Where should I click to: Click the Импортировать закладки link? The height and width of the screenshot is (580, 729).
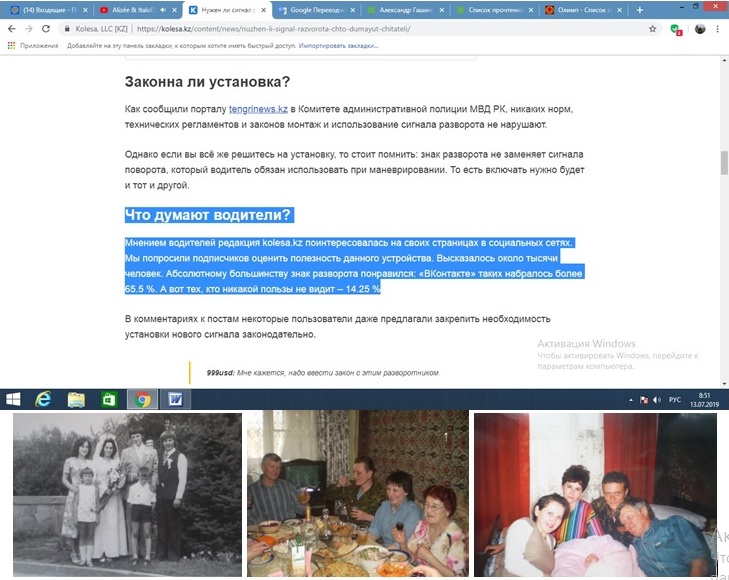(338, 46)
